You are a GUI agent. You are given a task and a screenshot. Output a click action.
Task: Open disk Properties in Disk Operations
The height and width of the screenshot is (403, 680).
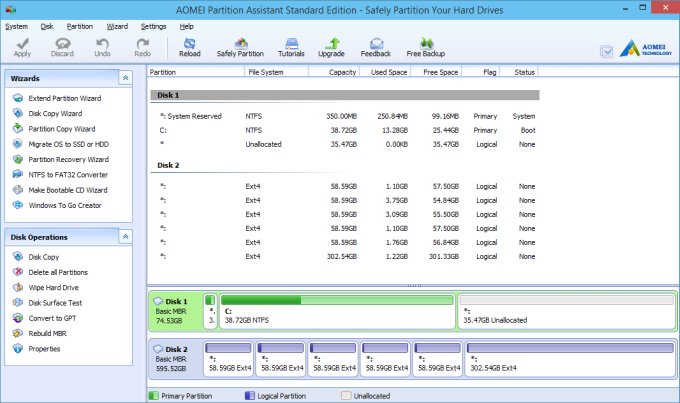[44, 349]
